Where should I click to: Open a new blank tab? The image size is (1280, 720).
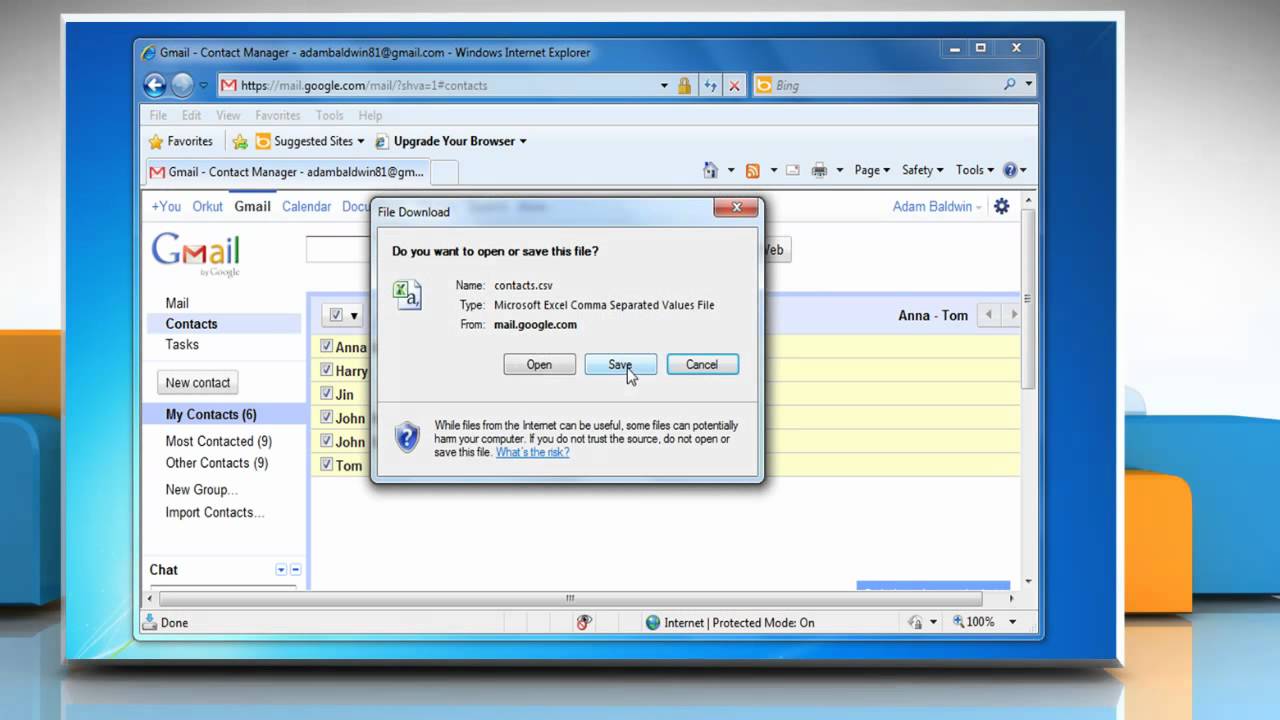(444, 172)
